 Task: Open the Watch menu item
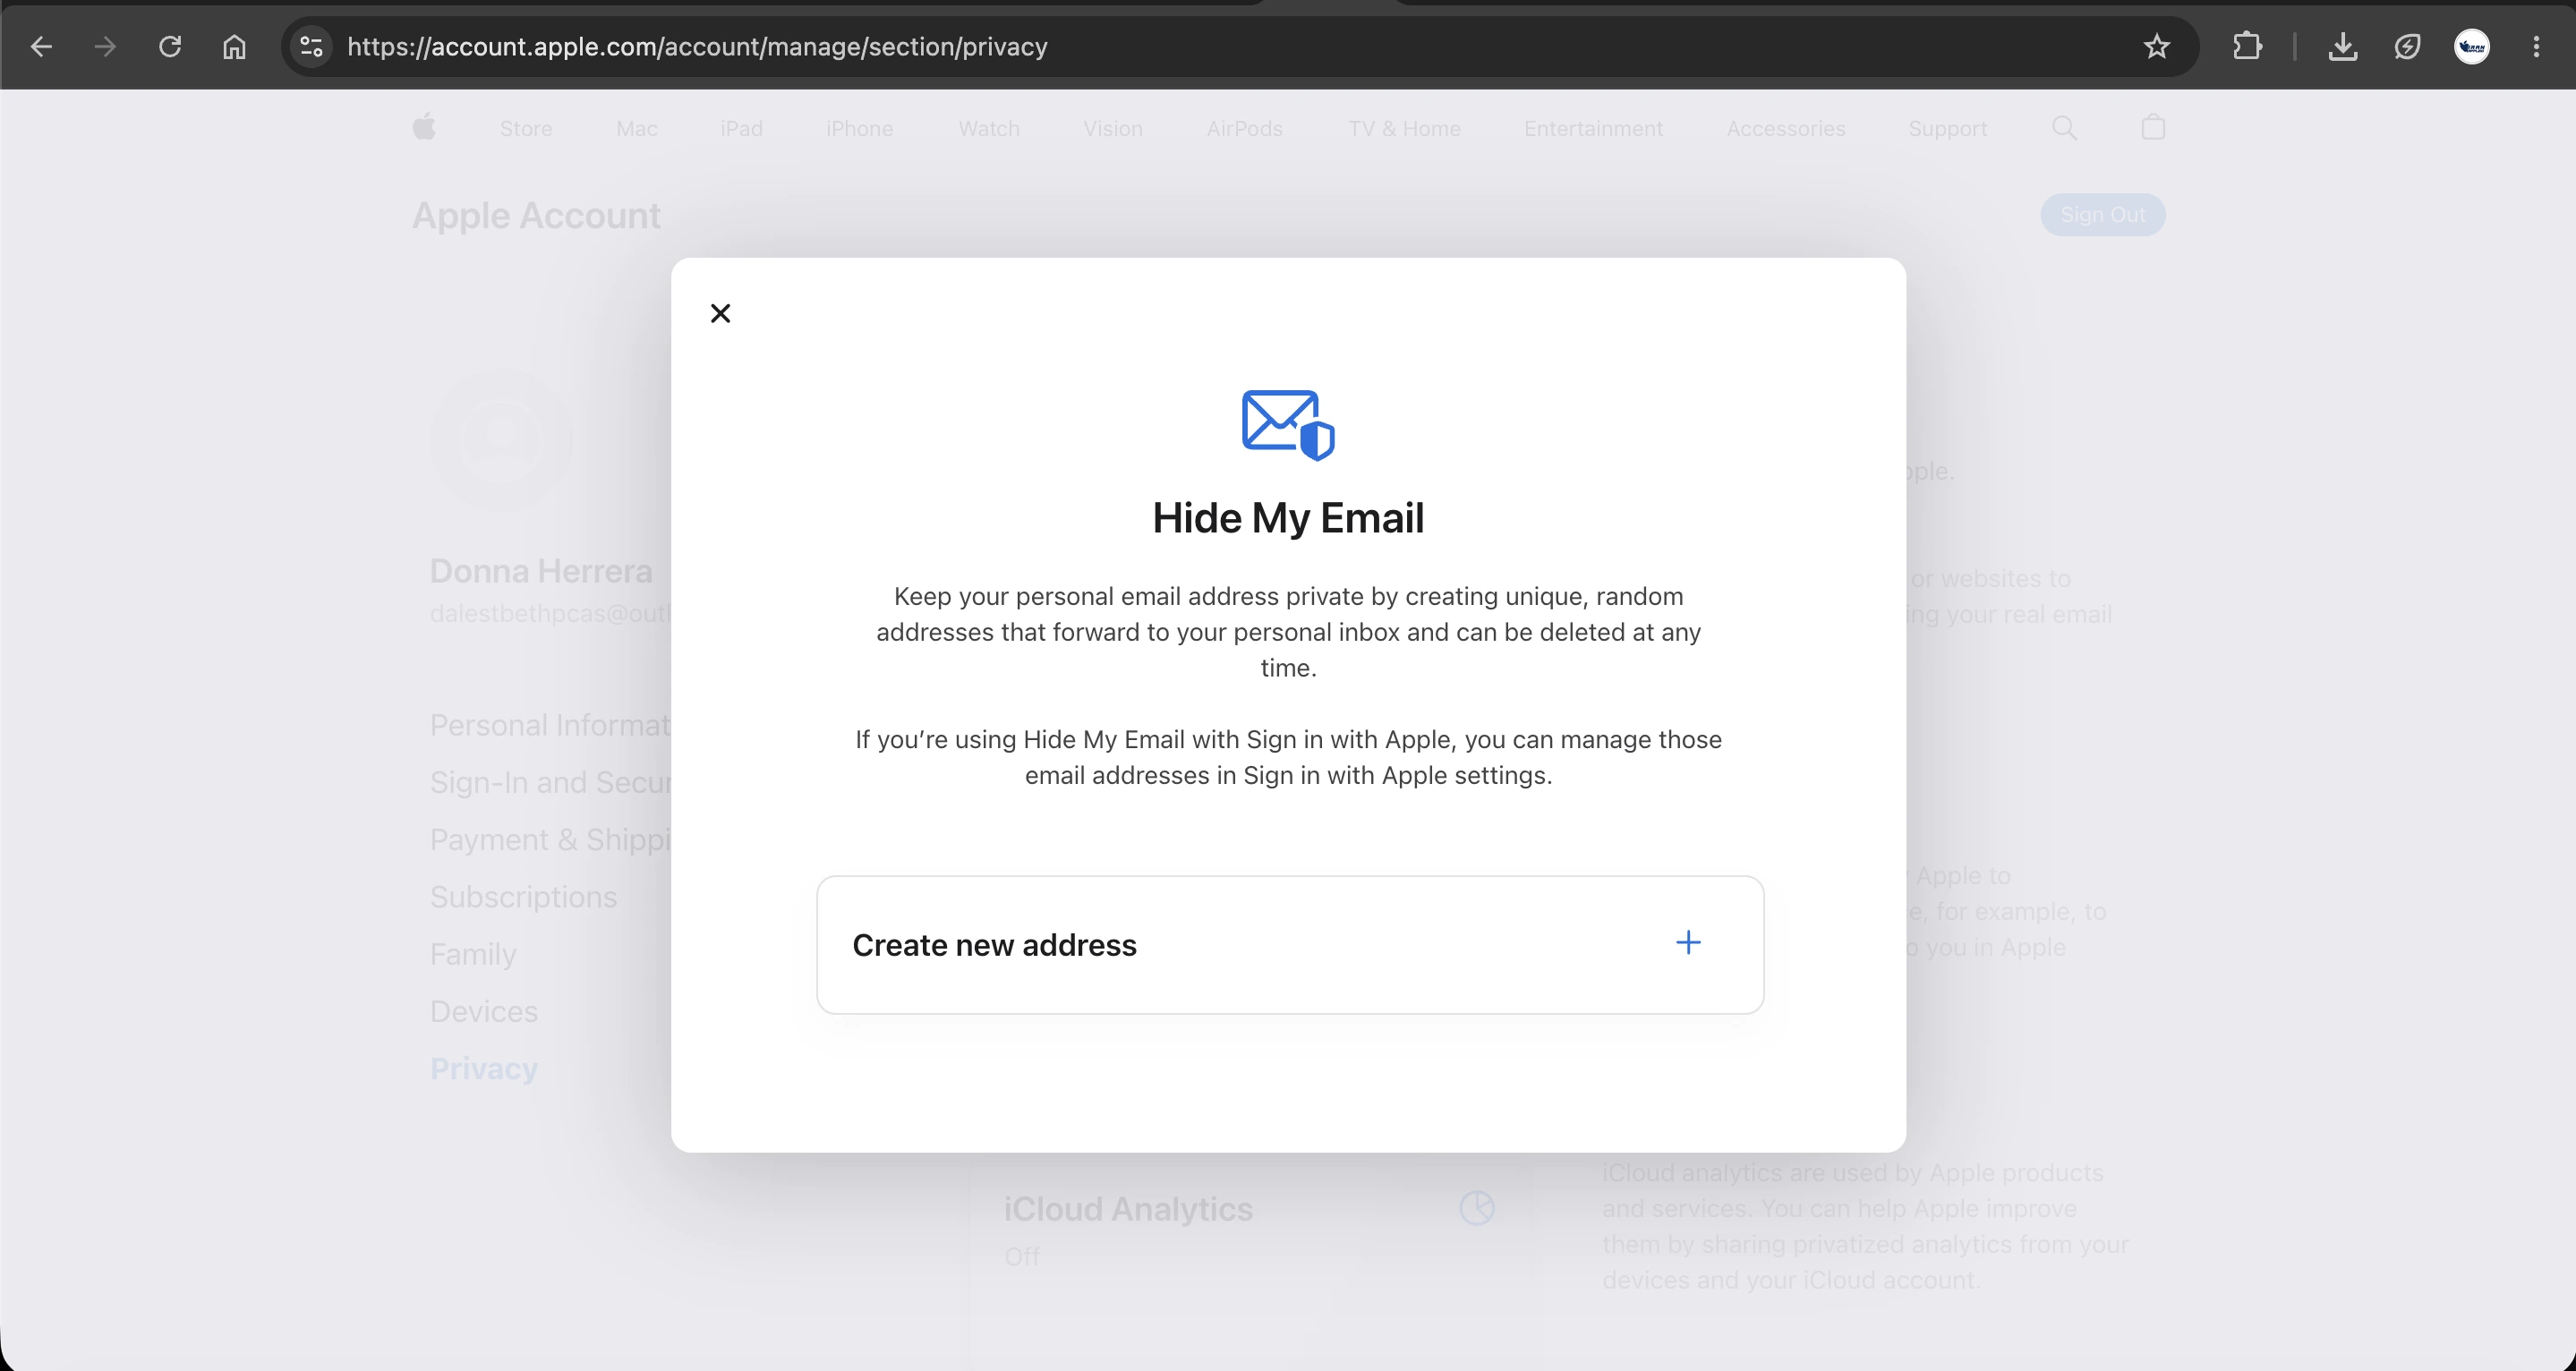pos(988,129)
